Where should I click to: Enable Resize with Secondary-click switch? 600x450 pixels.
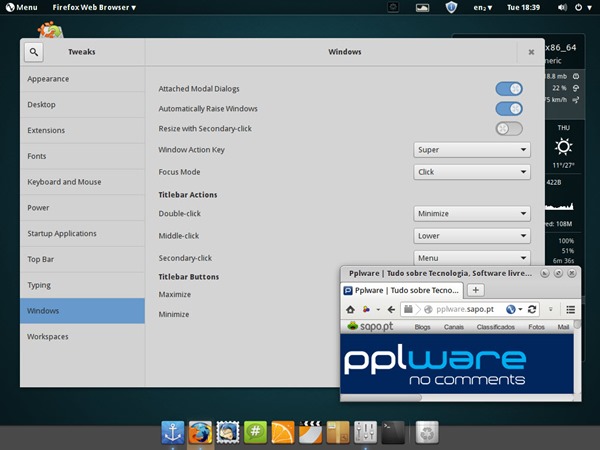pyautogui.click(x=509, y=129)
